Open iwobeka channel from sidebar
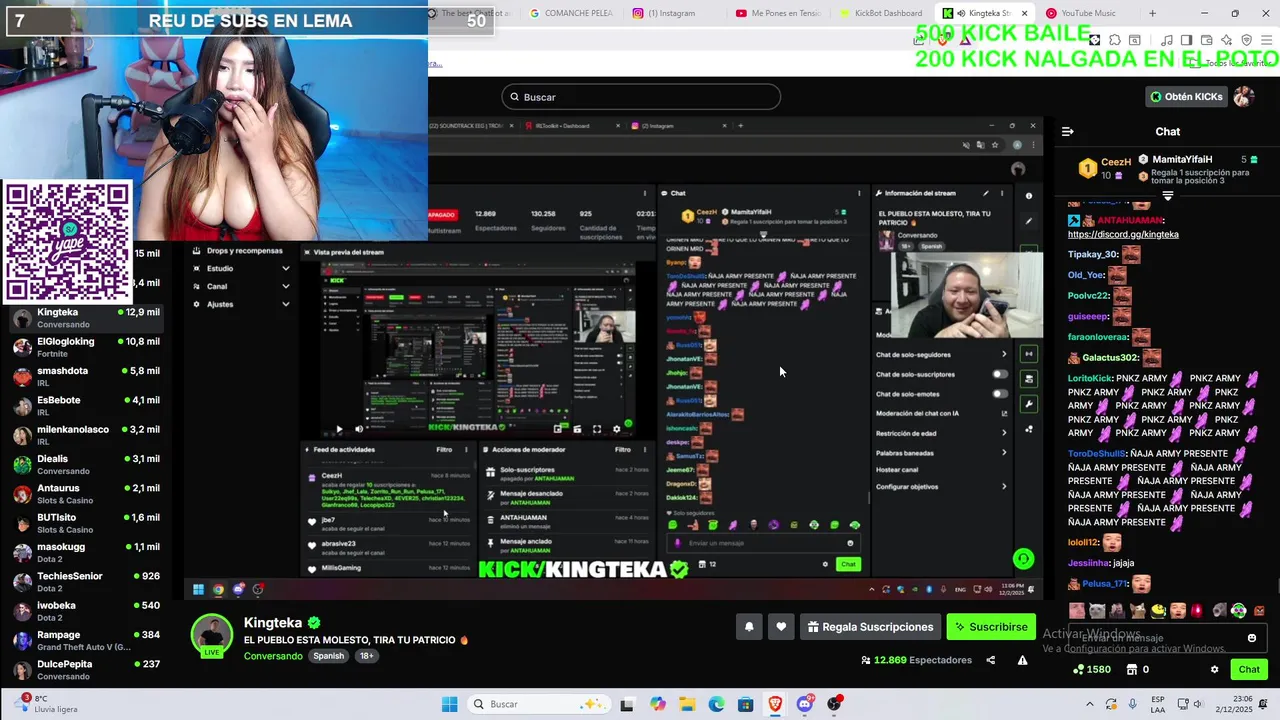 (x=85, y=611)
